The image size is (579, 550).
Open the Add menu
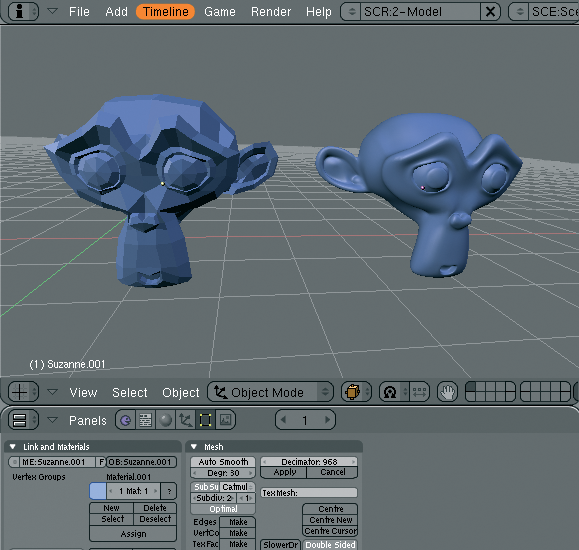[116, 12]
